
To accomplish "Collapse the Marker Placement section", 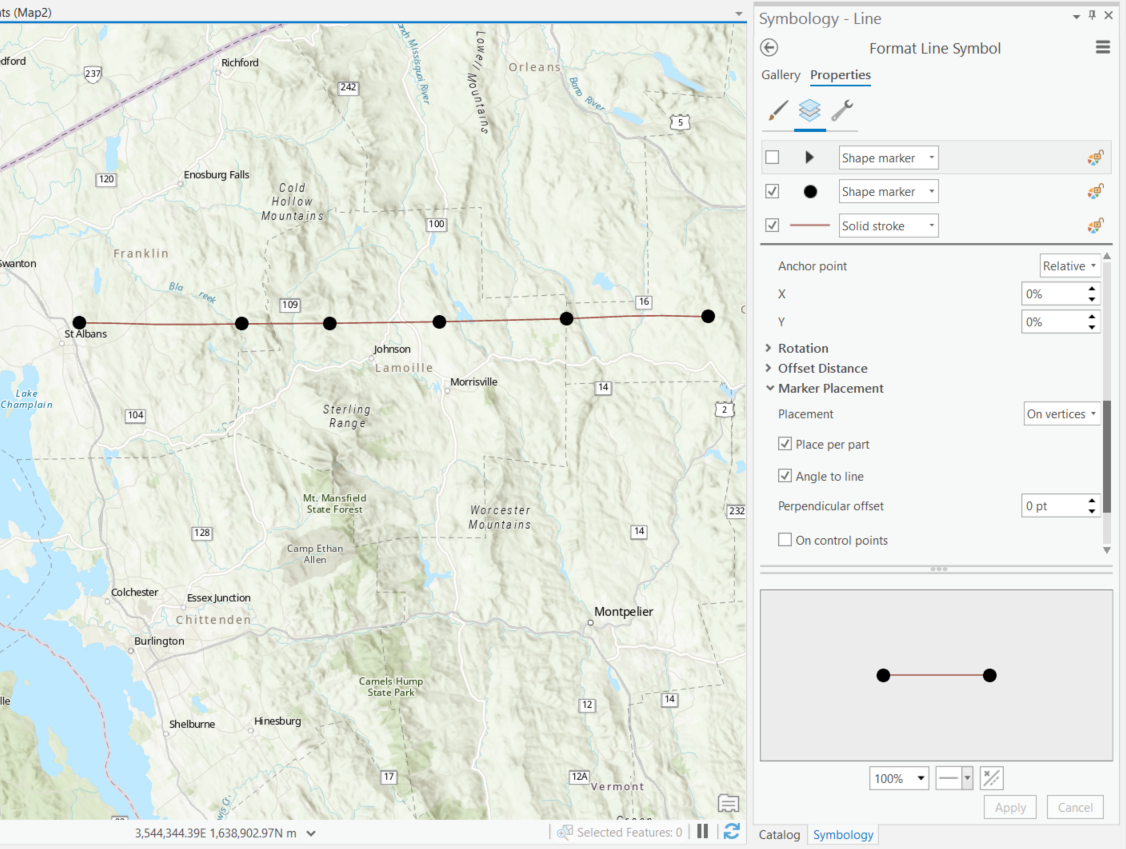I will coord(770,388).
